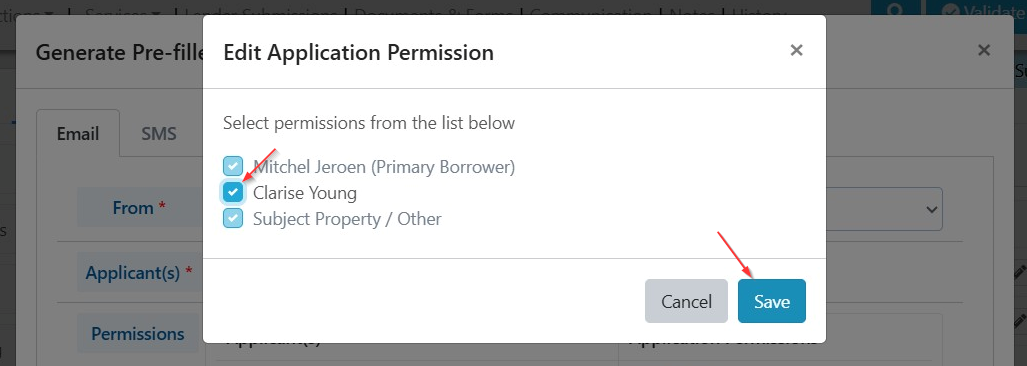Cancel the permission edit
1027x366 pixels.
pos(686,301)
